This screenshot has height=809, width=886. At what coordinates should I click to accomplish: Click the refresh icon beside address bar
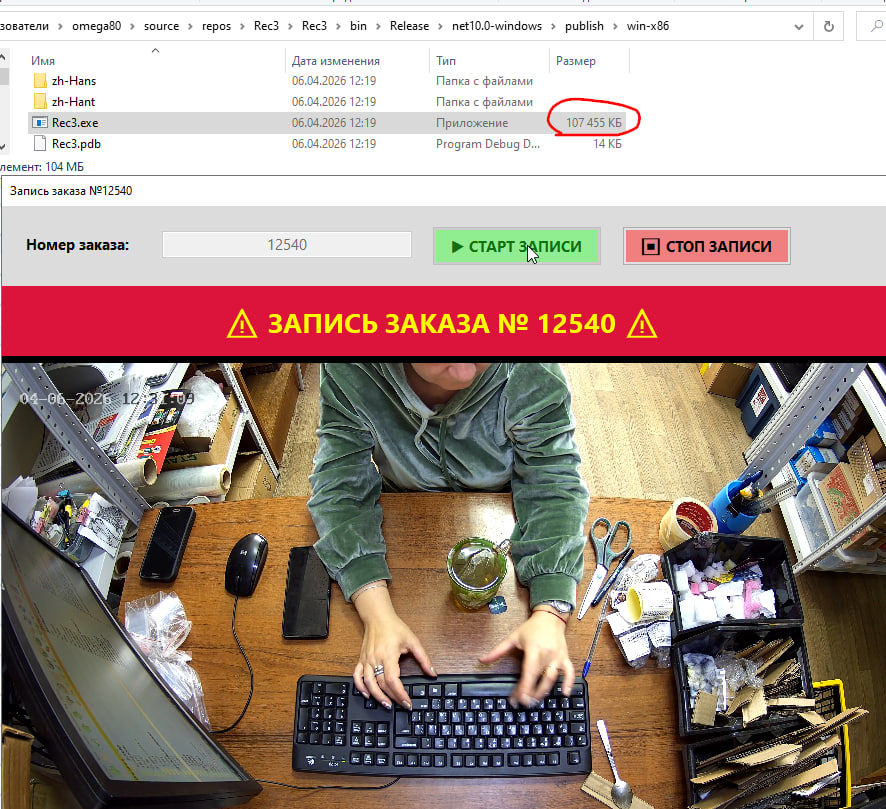829,26
